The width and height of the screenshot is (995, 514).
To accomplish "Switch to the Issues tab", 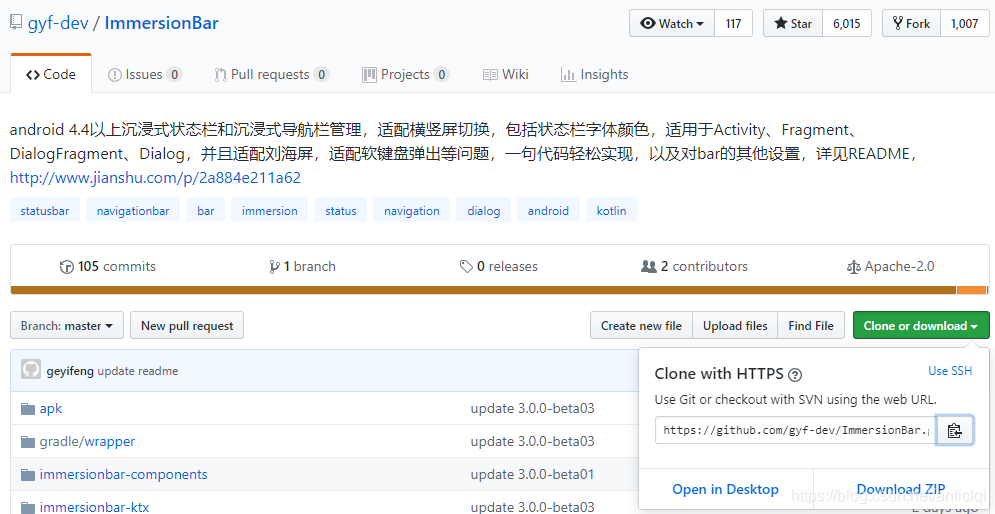I will tap(145, 74).
